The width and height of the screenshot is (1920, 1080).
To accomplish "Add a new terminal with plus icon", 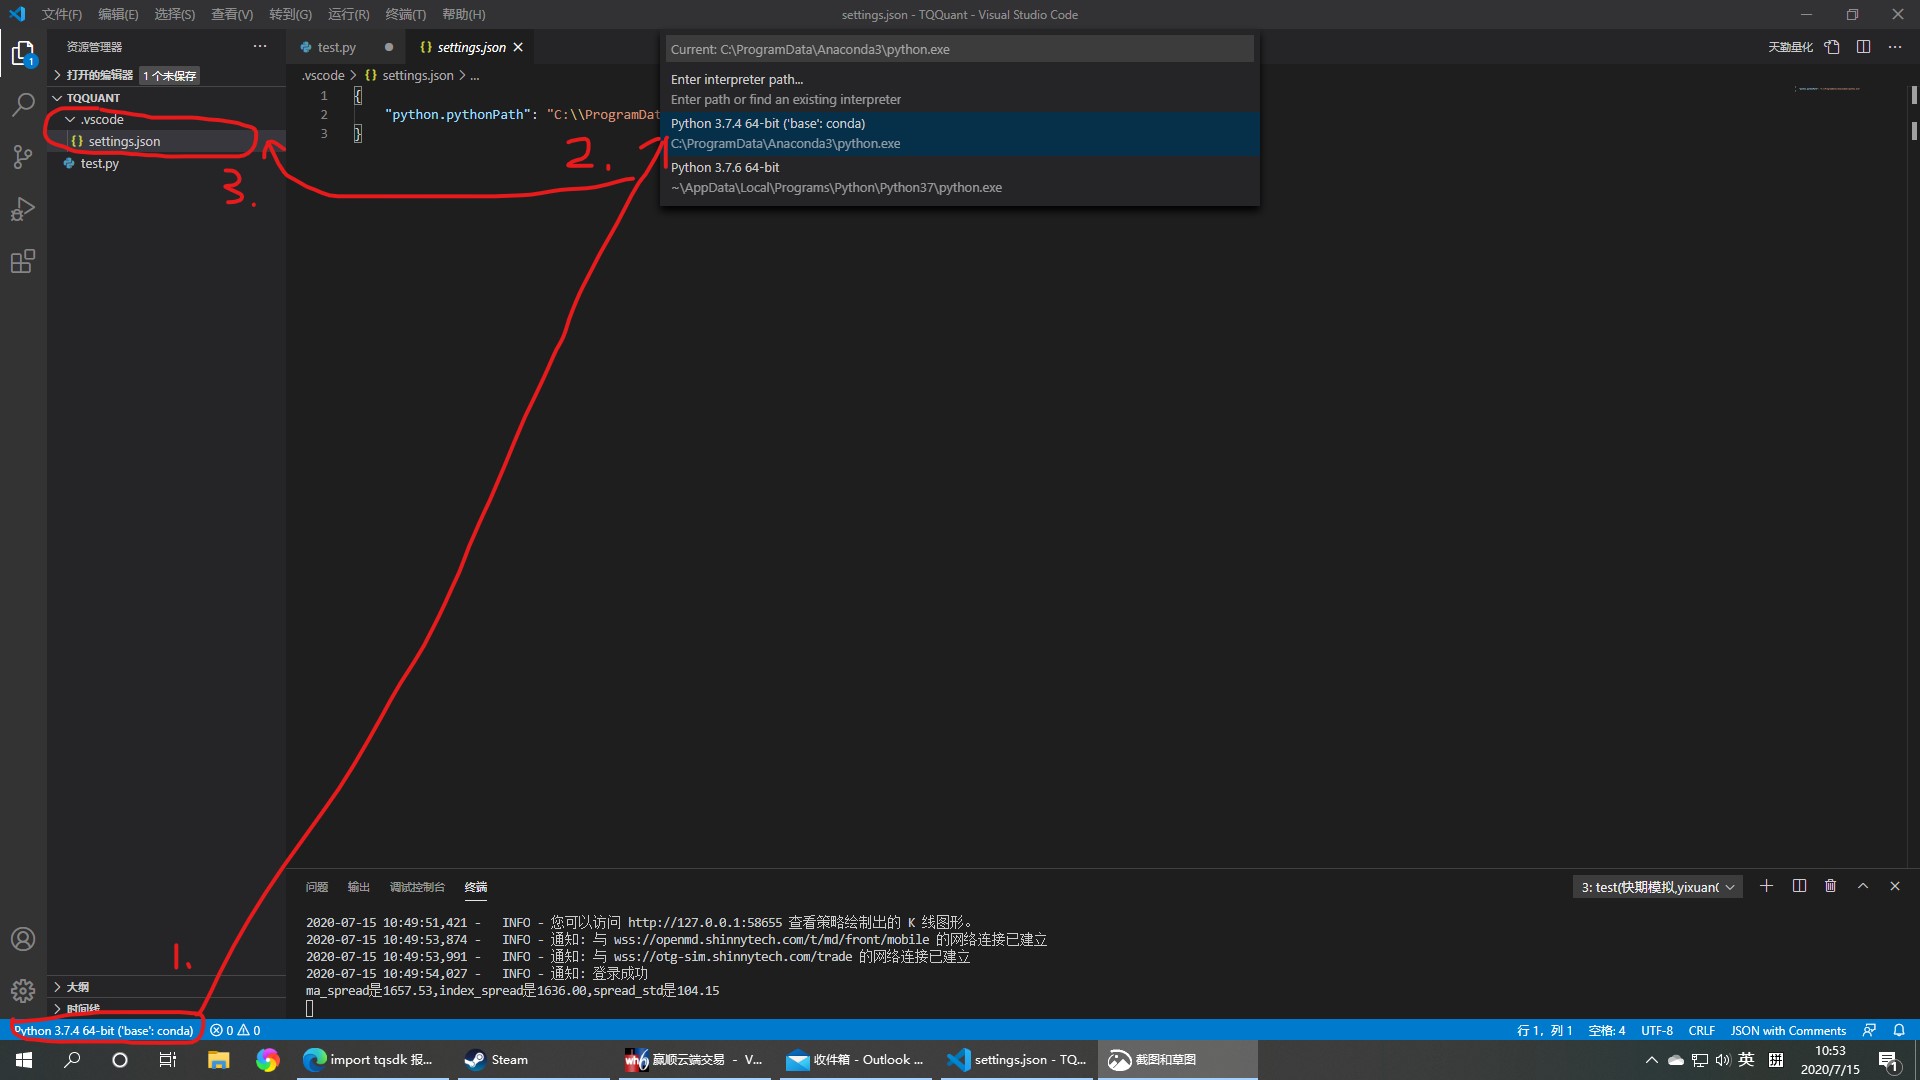I will pyautogui.click(x=1767, y=886).
